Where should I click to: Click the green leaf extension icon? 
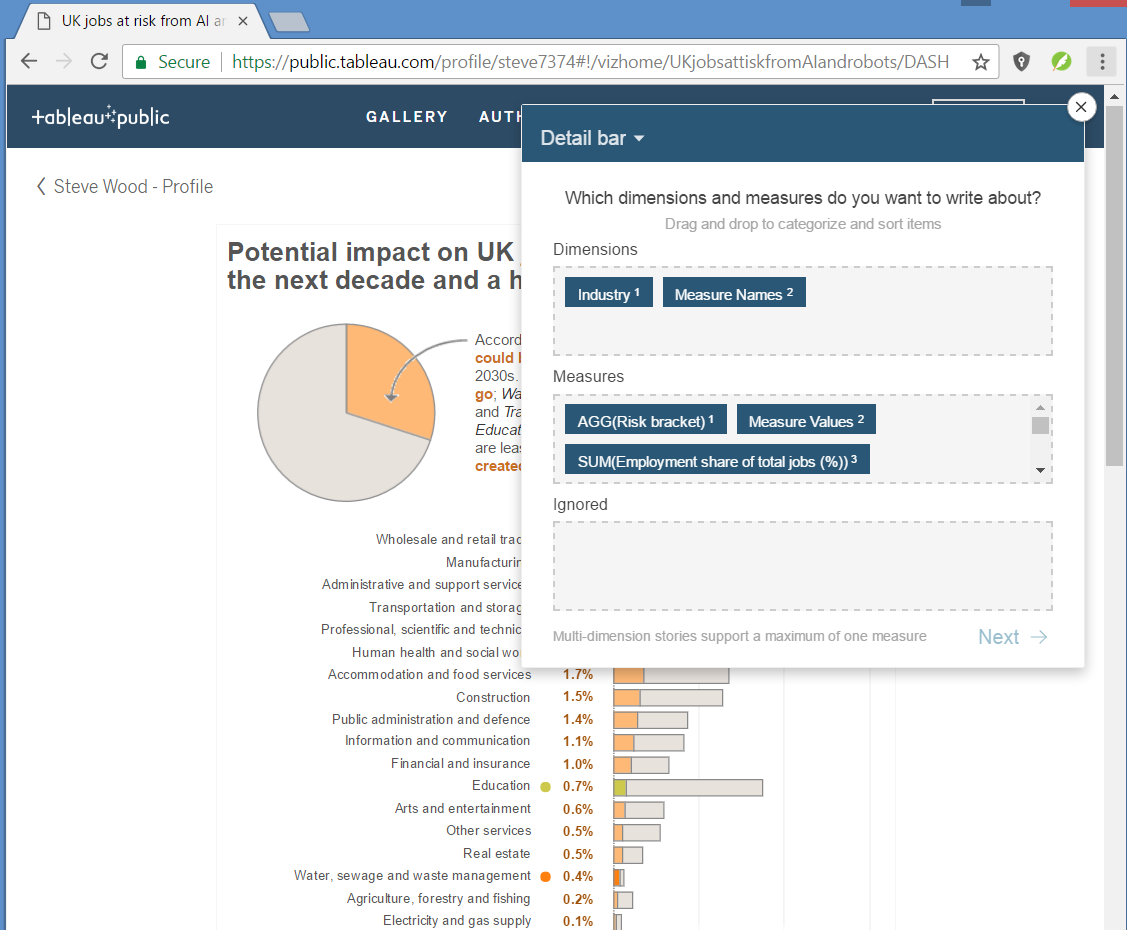(x=1061, y=62)
